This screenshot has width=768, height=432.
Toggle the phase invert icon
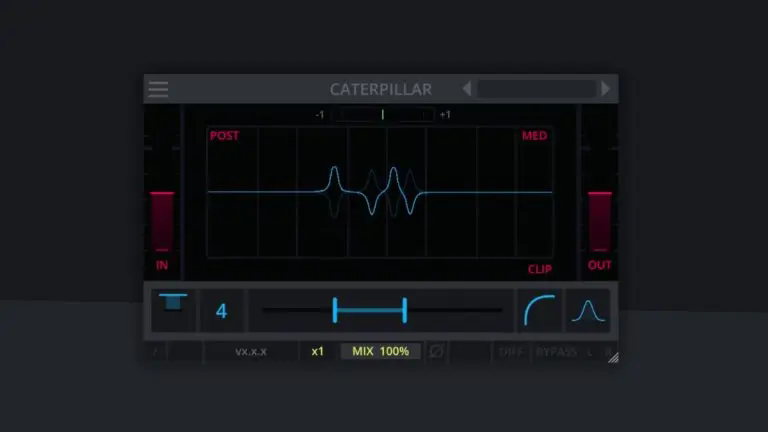(x=436, y=351)
